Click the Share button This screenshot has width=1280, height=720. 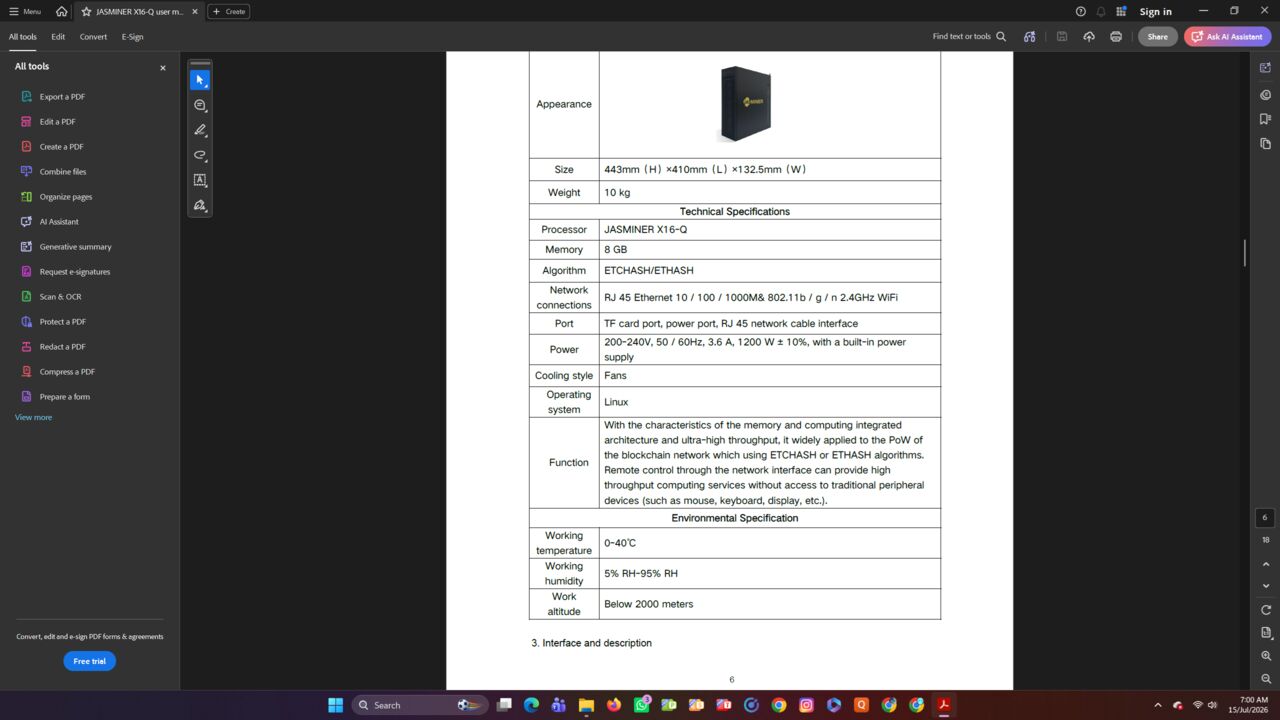pos(1157,37)
